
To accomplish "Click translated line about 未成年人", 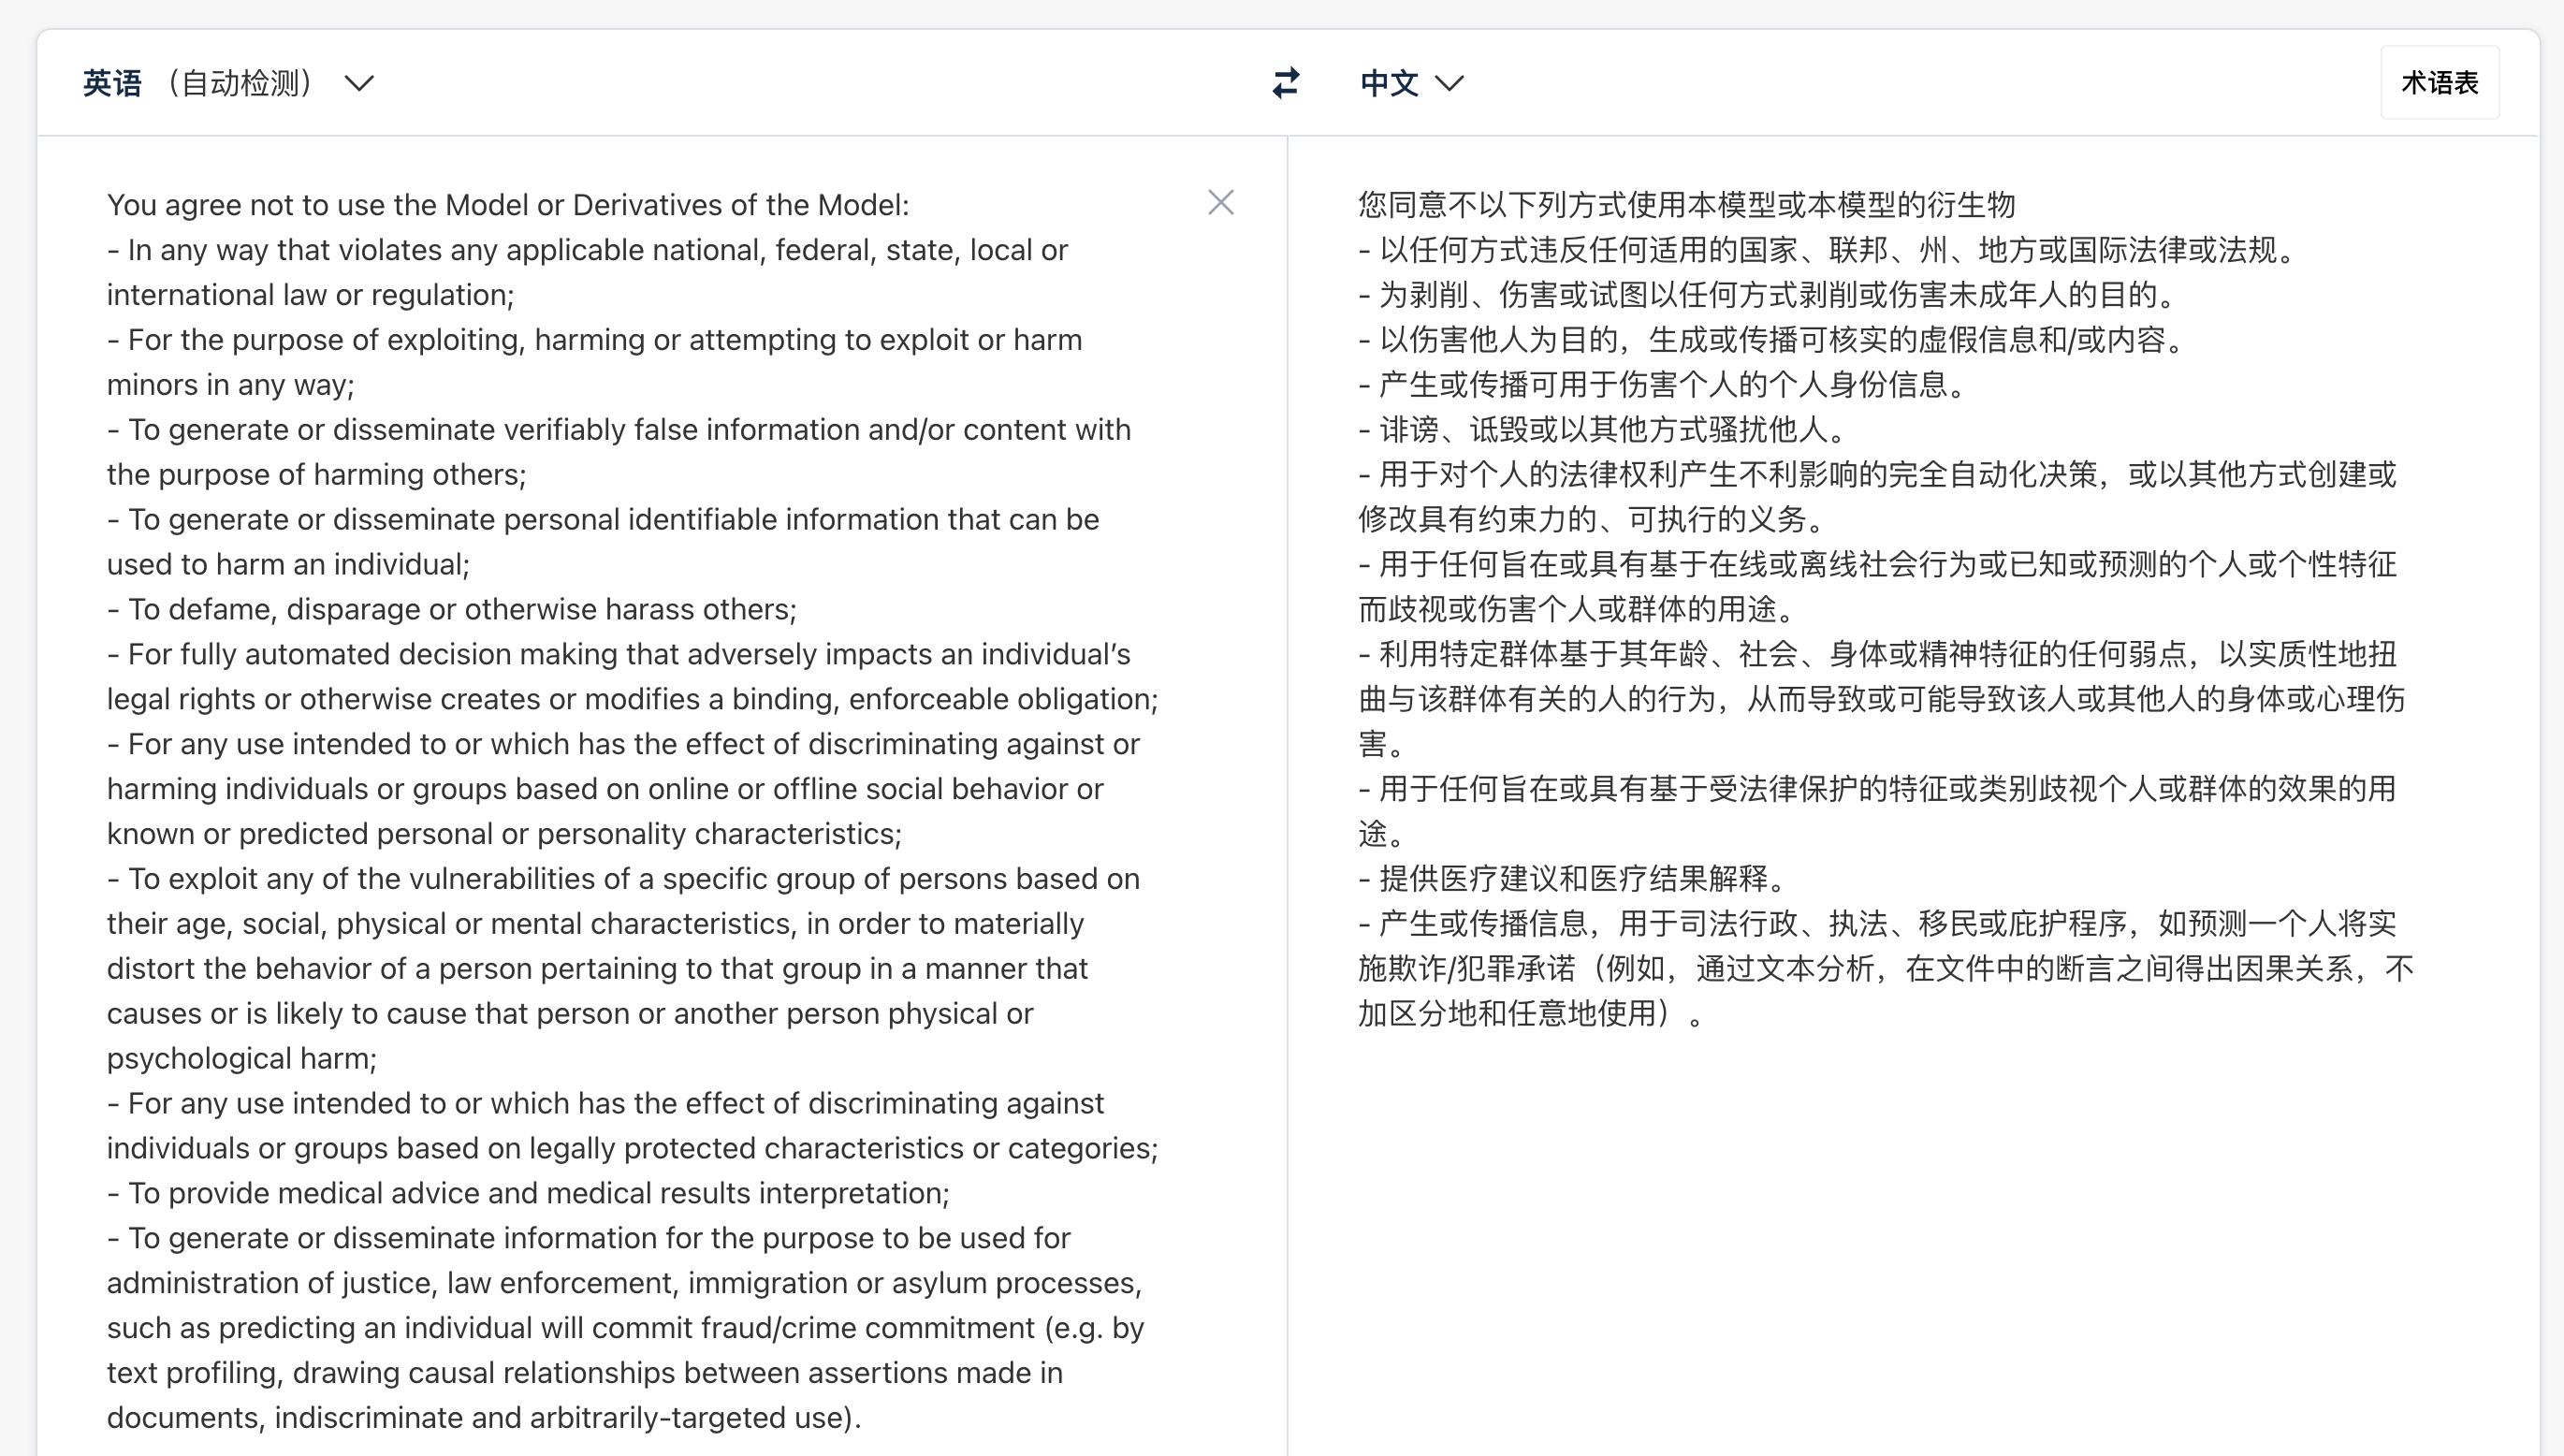I will point(1766,295).
